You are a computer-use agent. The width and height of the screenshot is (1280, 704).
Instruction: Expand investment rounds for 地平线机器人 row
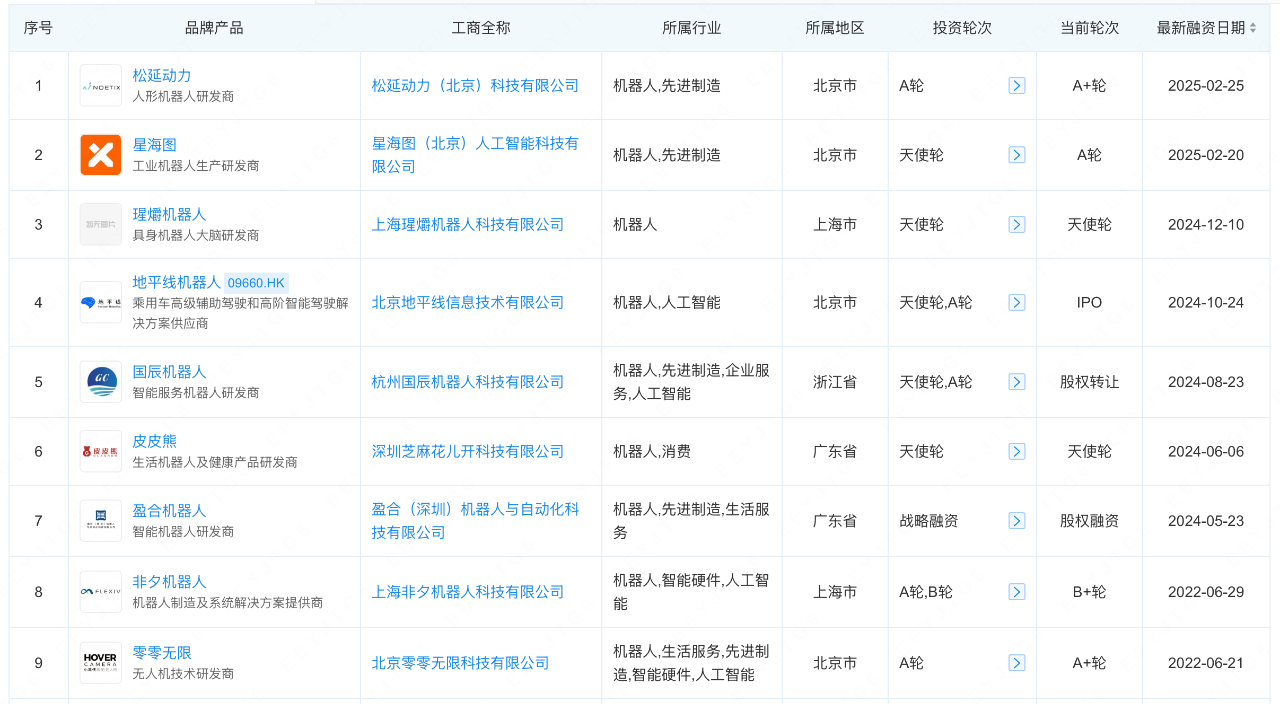click(1017, 302)
